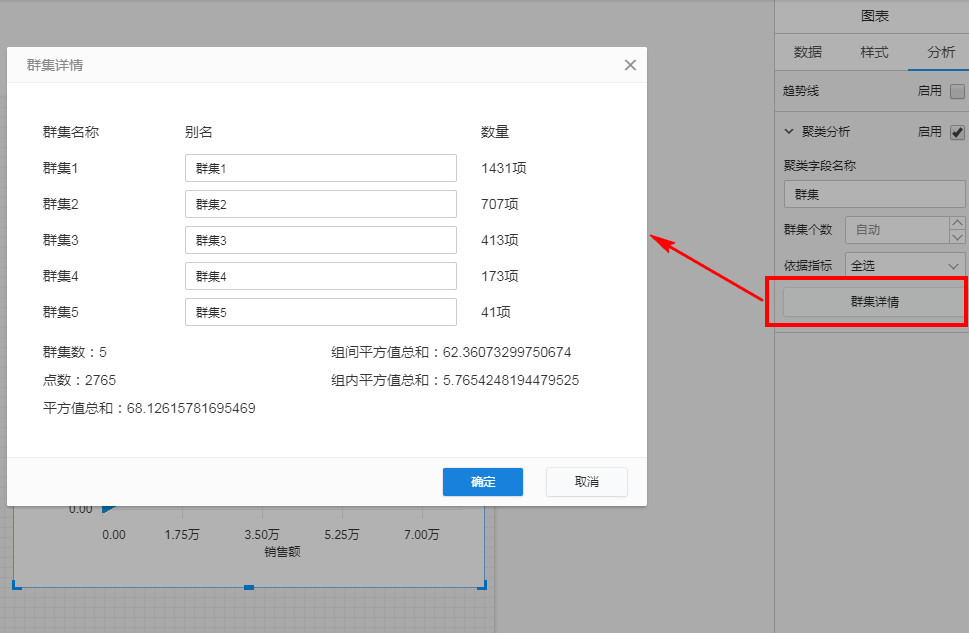Click the 聚类字段名称 input containing 群集

point(874,194)
